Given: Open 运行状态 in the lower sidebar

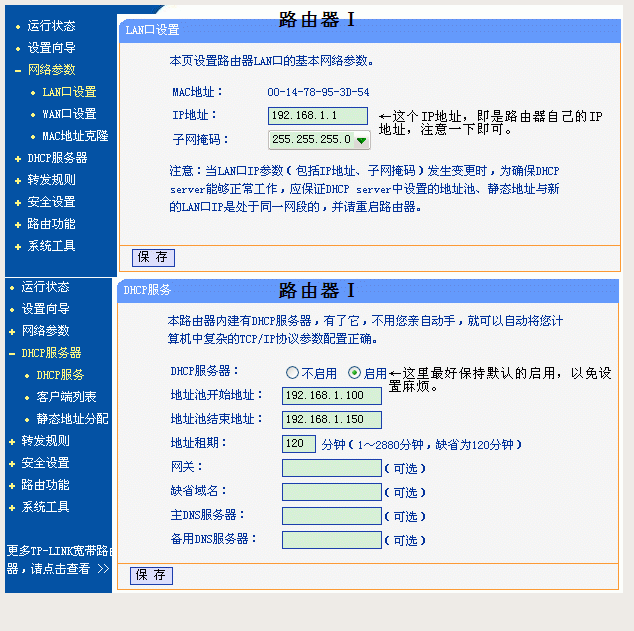Looking at the screenshot, I should coord(45,287).
